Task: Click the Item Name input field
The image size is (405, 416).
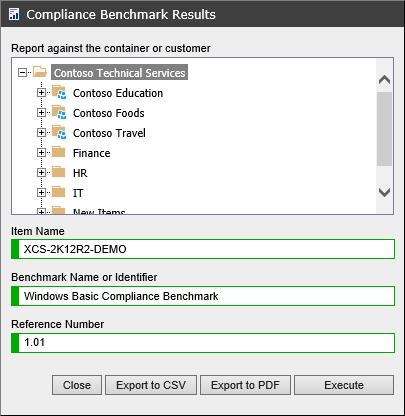Action: pos(203,249)
